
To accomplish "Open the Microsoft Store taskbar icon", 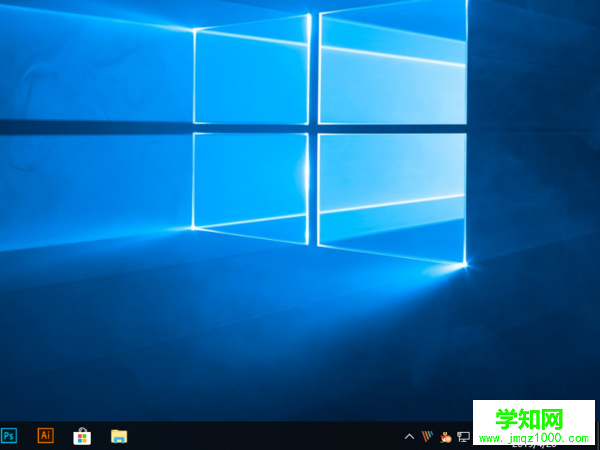I will pyautogui.click(x=82, y=436).
